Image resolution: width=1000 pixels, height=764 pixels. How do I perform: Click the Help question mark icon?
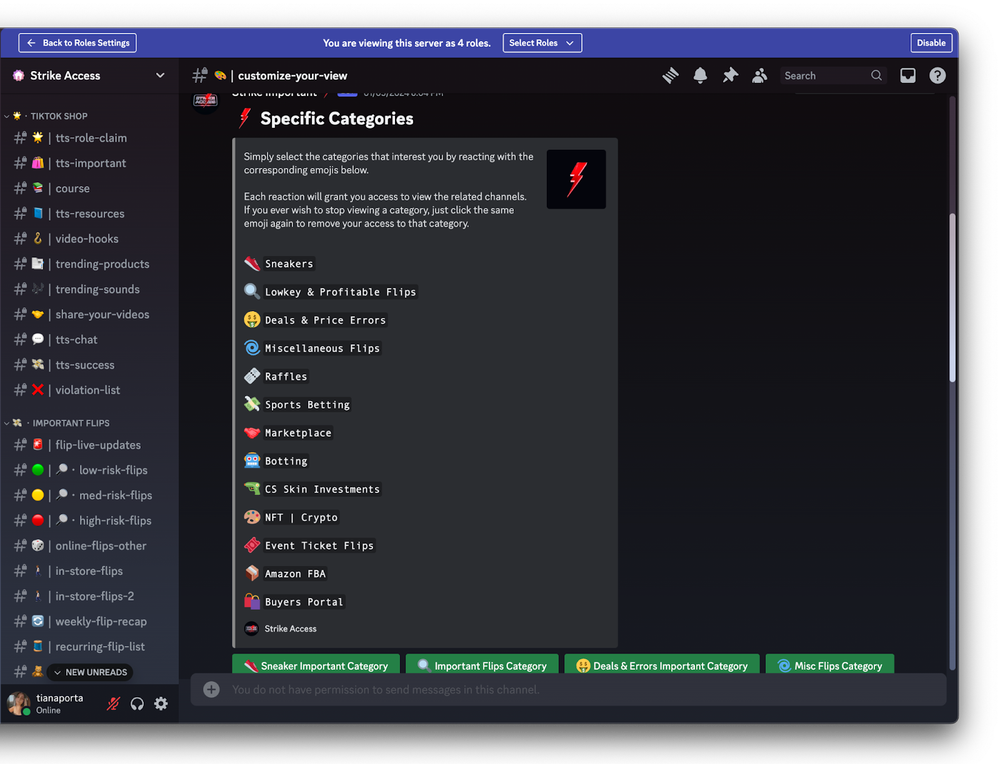(937, 76)
